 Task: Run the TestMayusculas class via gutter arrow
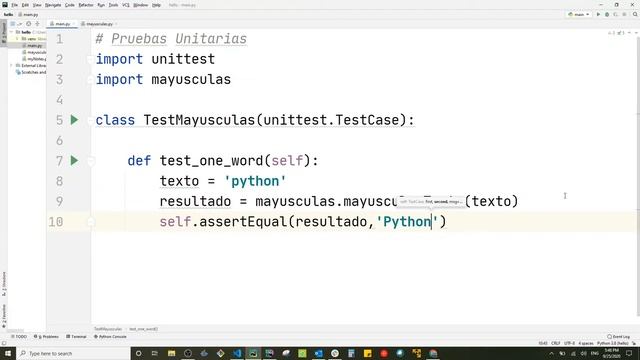(74, 120)
